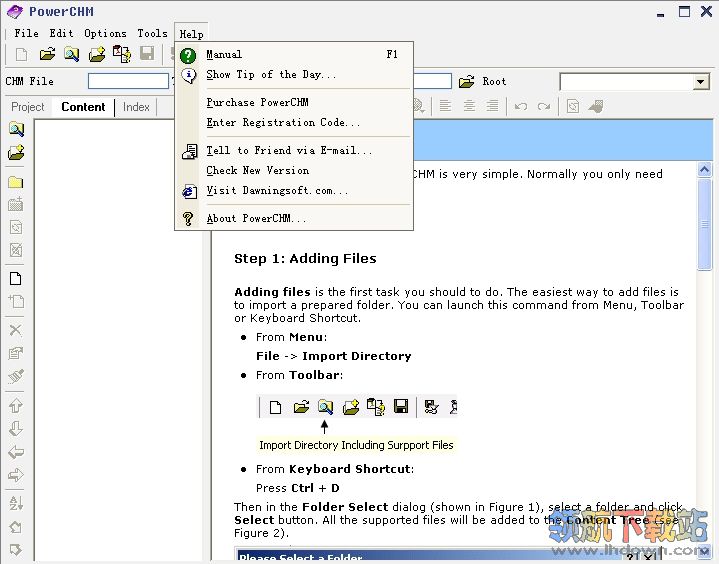Click 'File -> Import Directory' text

coord(334,356)
